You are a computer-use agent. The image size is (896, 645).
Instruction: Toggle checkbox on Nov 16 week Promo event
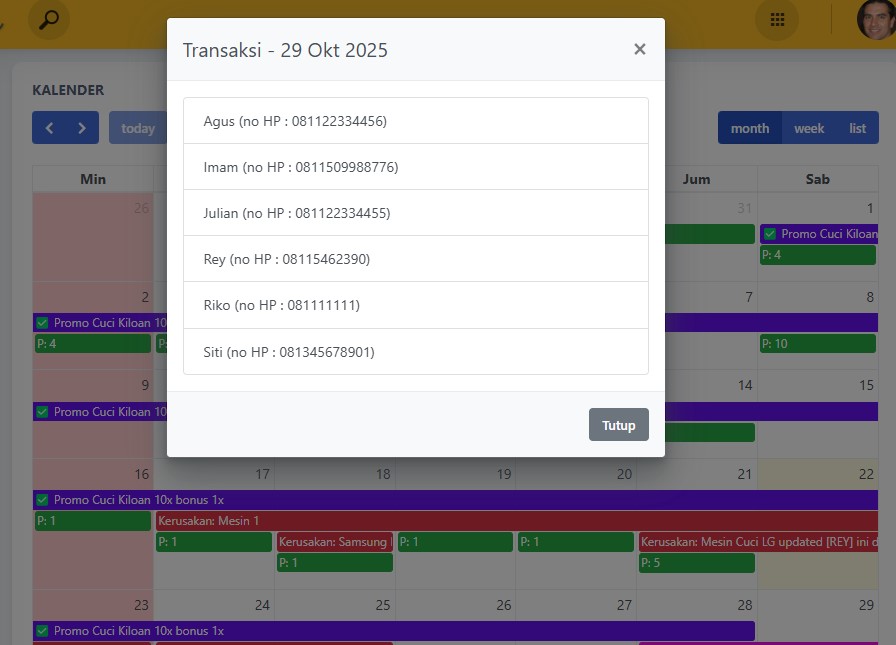point(42,500)
